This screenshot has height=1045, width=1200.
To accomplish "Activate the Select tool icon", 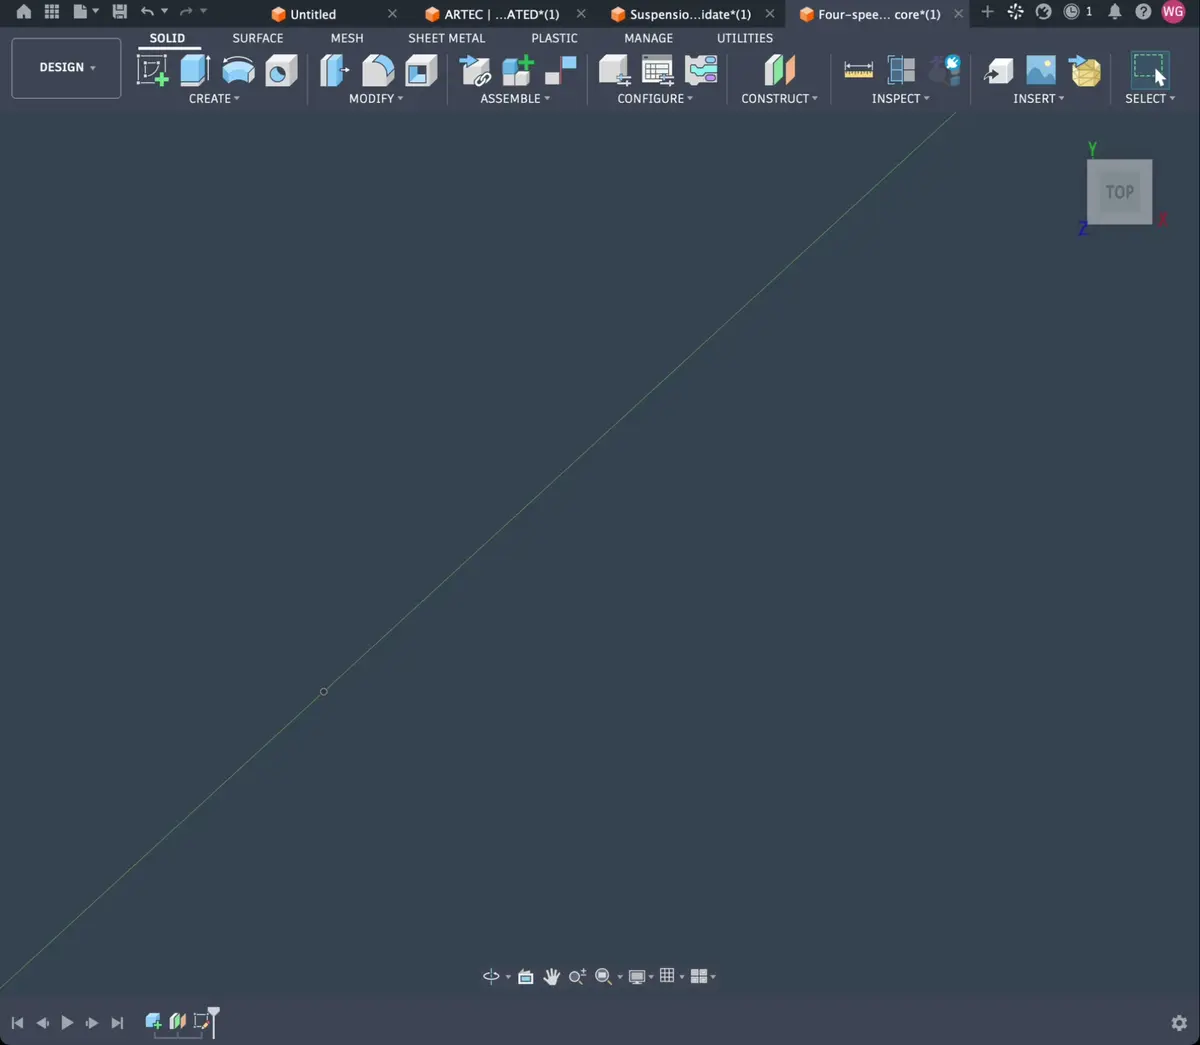I will pyautogui.click(x=1150, y=70).
